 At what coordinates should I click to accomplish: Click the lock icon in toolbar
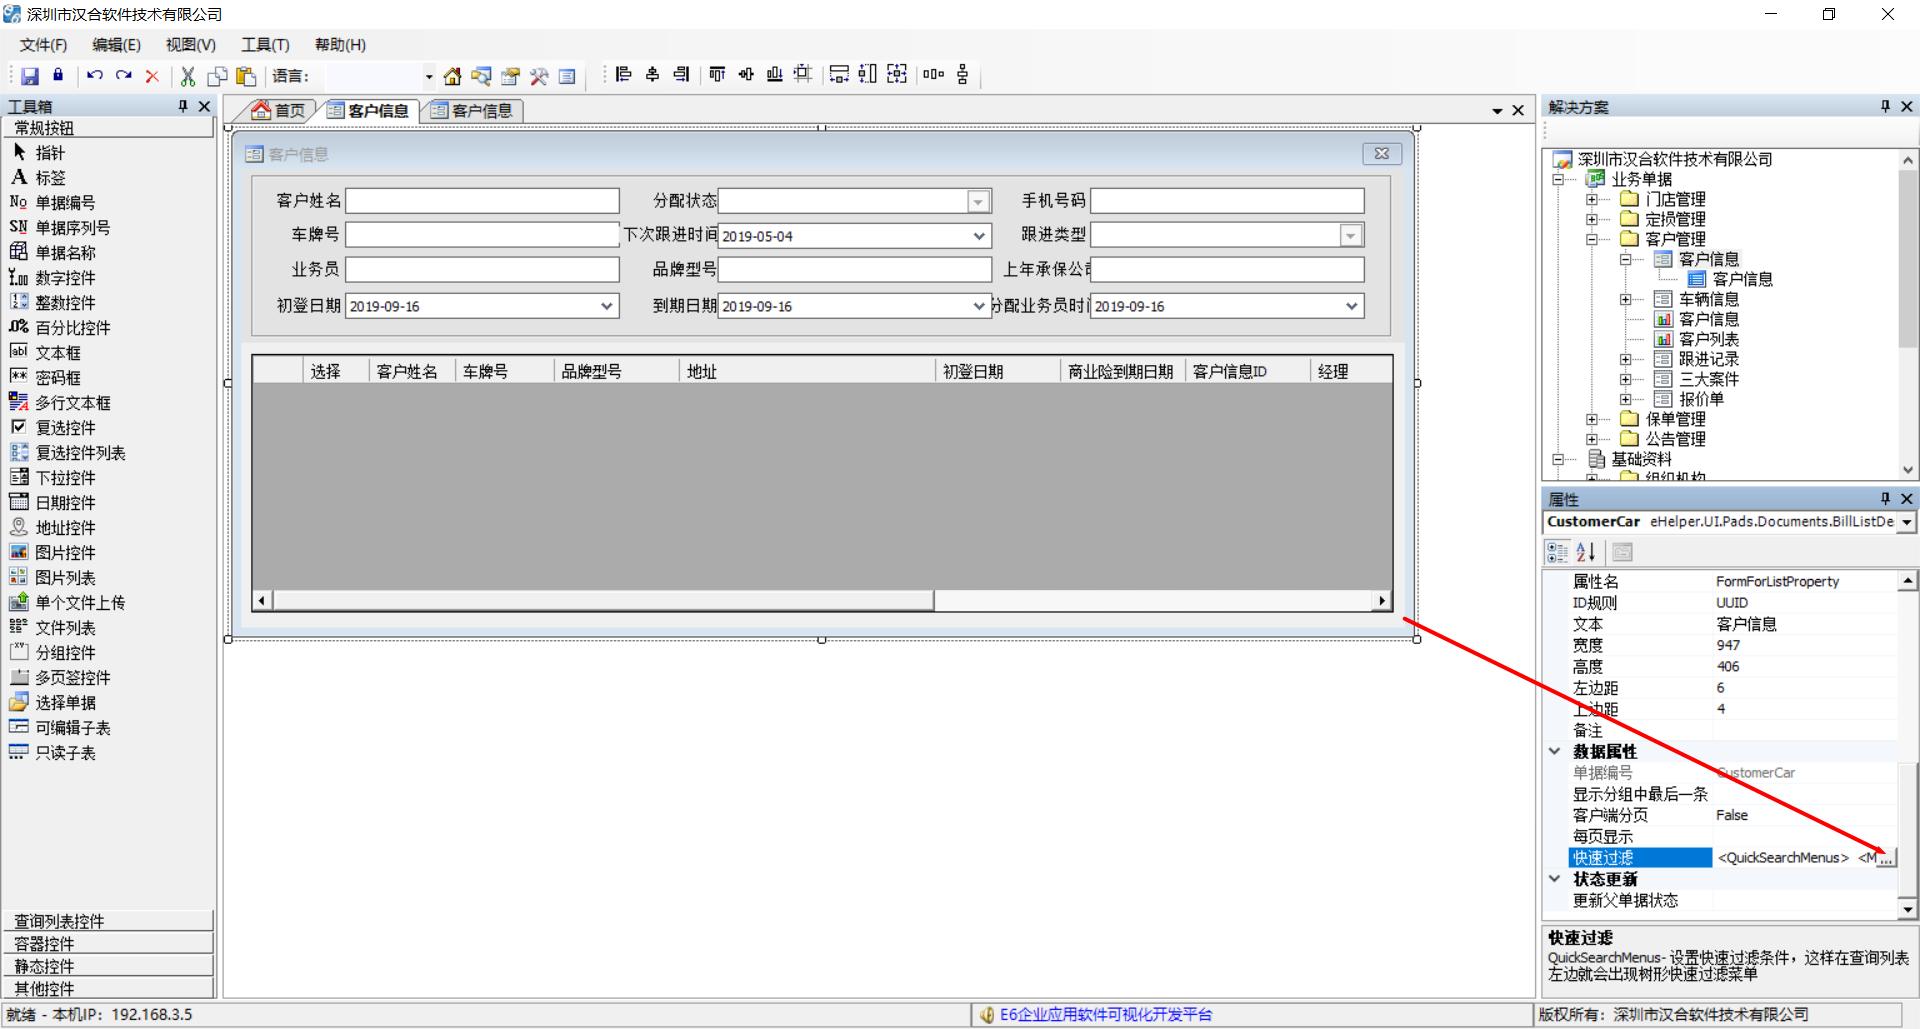pyautogui.click(x=58, y=75)
